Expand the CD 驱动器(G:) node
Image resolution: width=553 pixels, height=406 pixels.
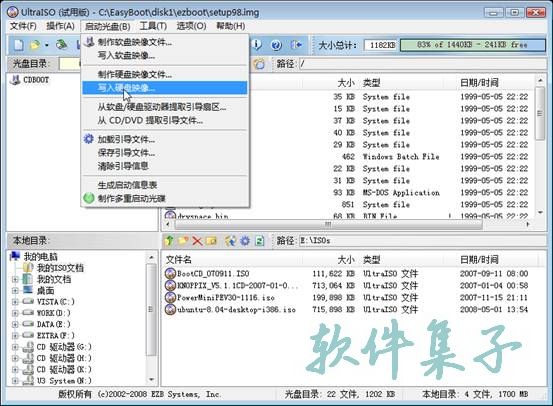15,347
